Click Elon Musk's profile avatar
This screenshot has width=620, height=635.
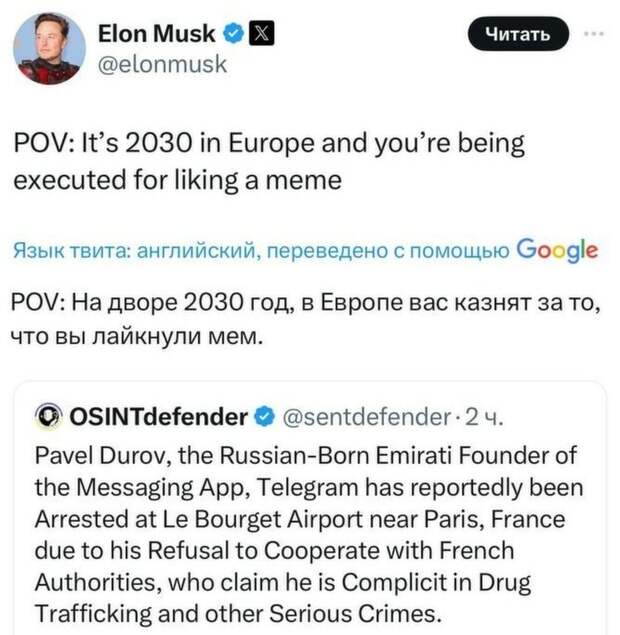(x=48, y=48)
